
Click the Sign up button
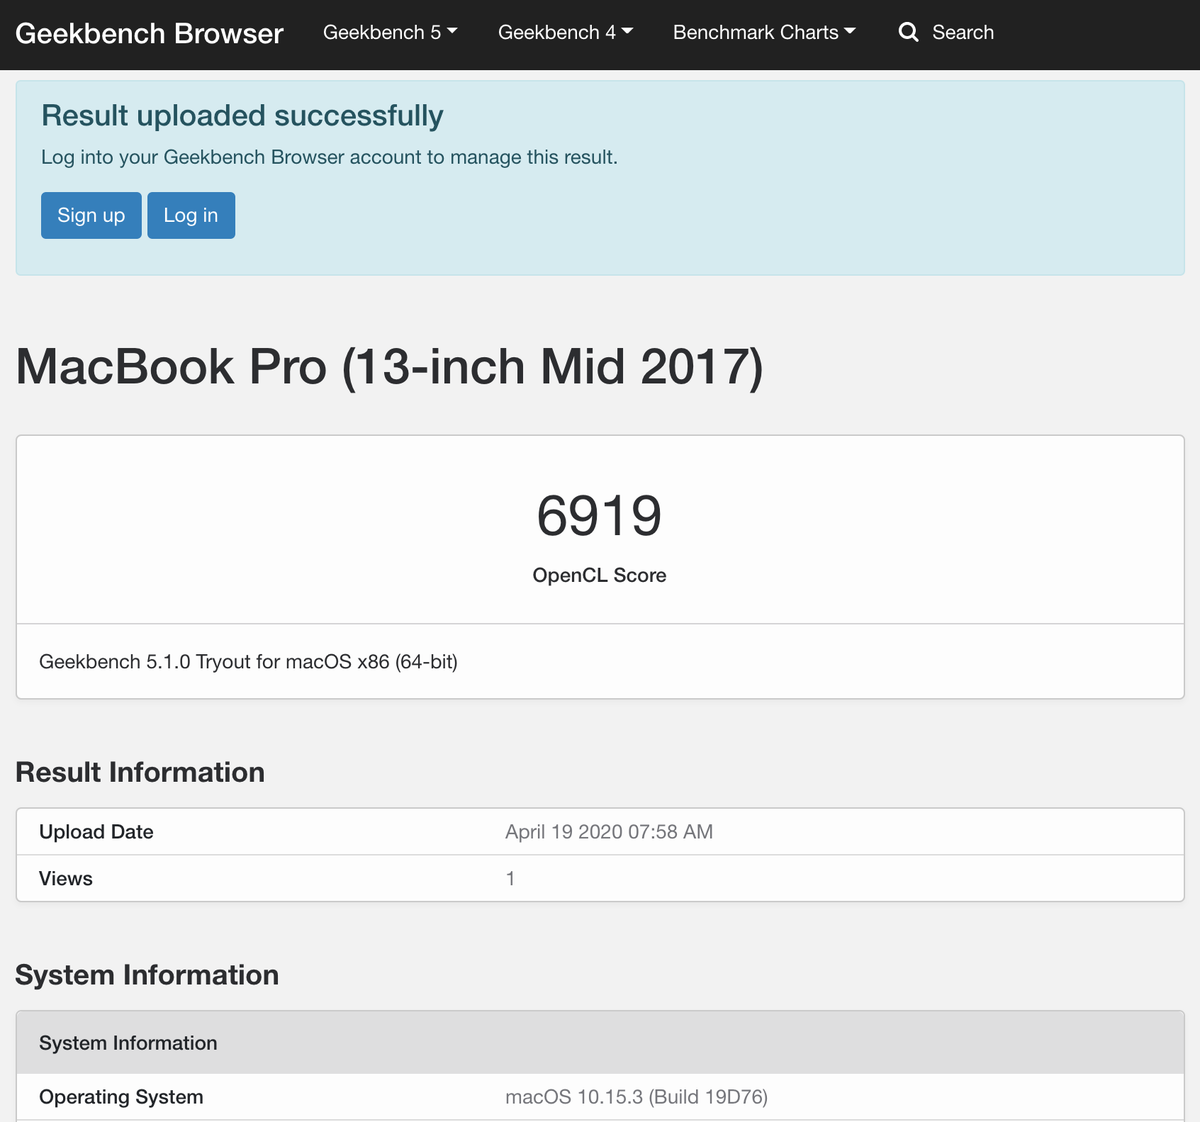point(91,215)
